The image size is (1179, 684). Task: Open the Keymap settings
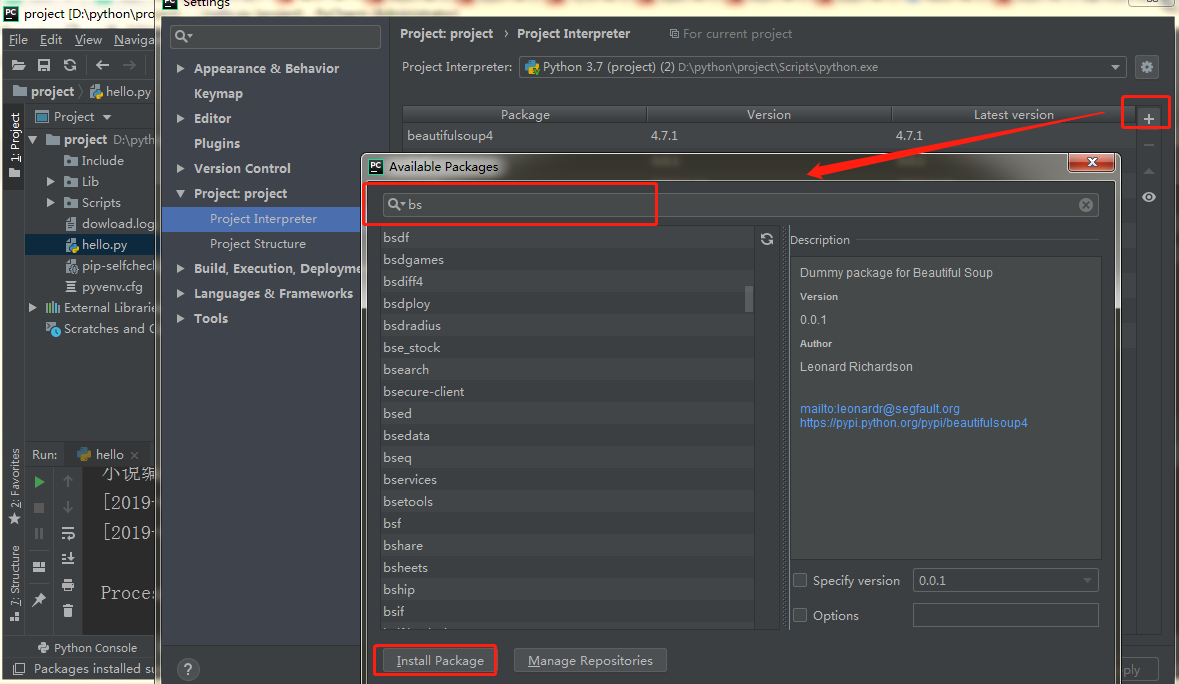[218, 93]
